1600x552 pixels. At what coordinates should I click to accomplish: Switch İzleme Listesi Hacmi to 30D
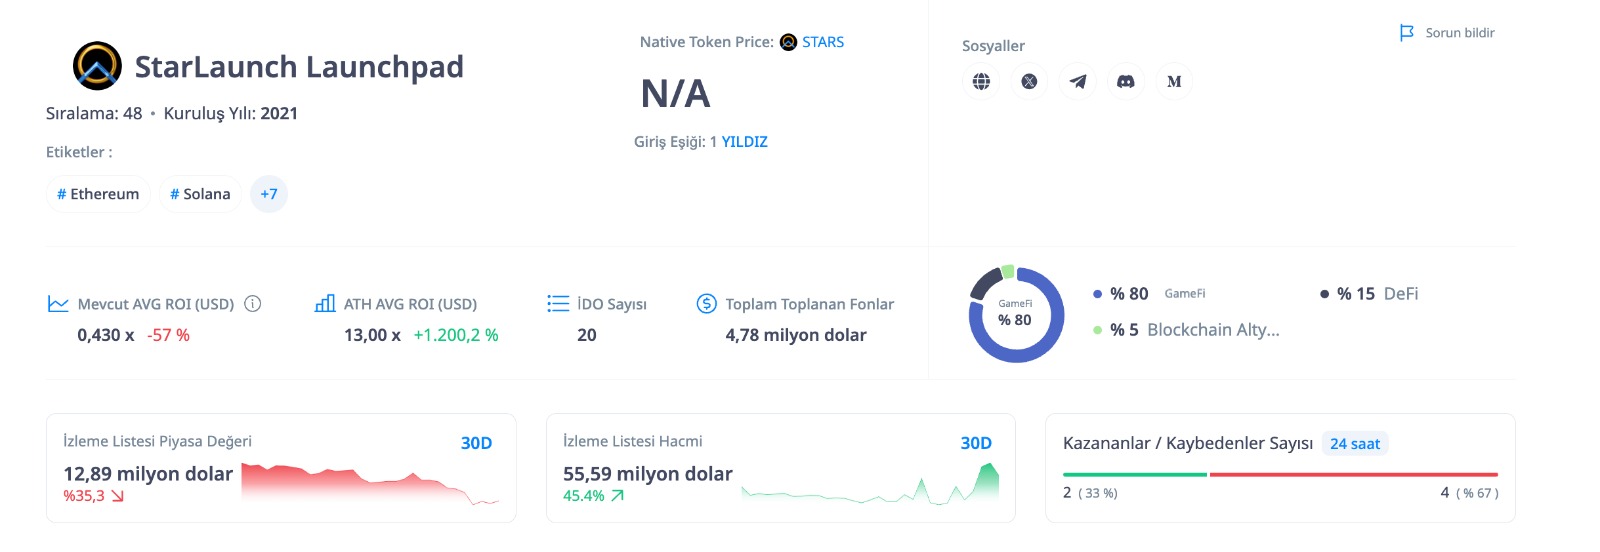[x=976, y=443]
